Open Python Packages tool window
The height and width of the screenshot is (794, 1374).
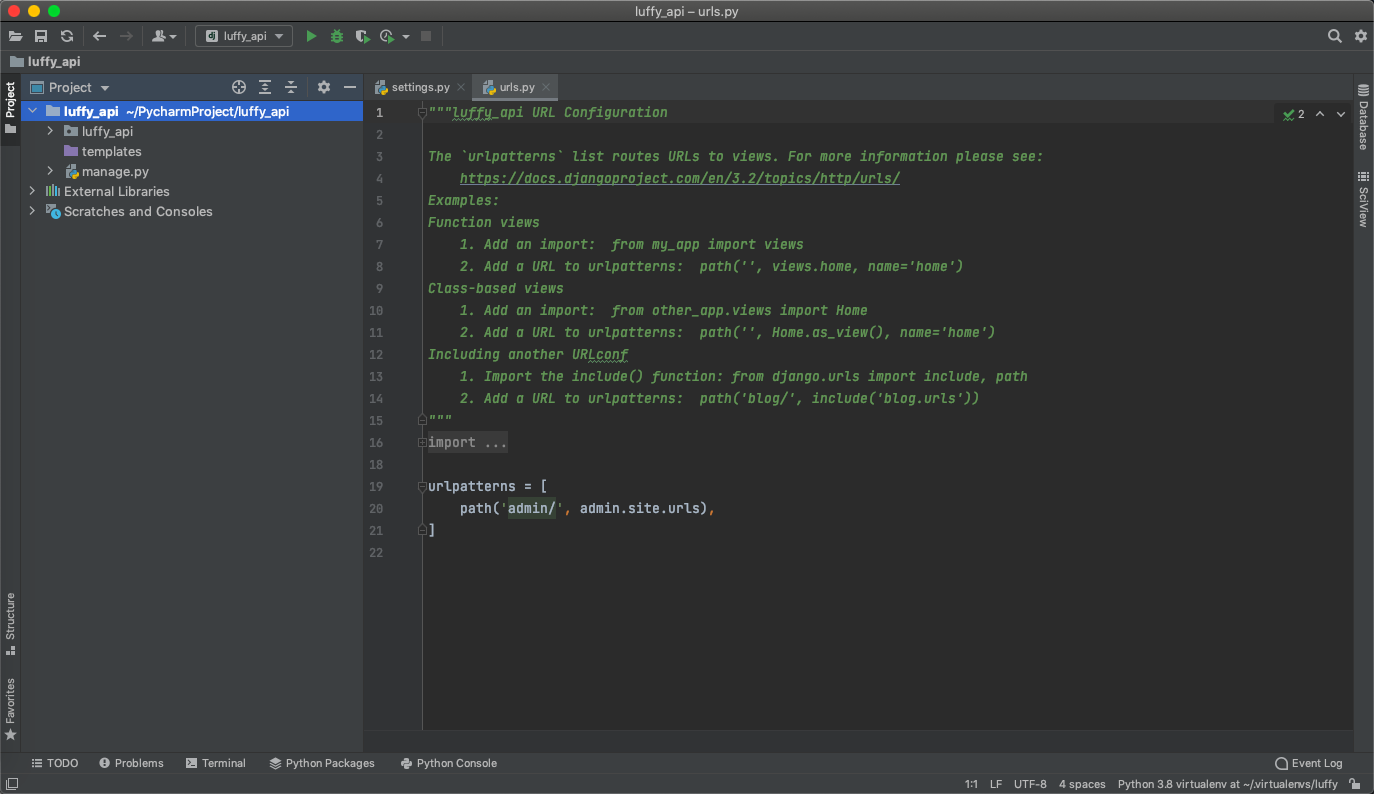click(x=322, y=763)
